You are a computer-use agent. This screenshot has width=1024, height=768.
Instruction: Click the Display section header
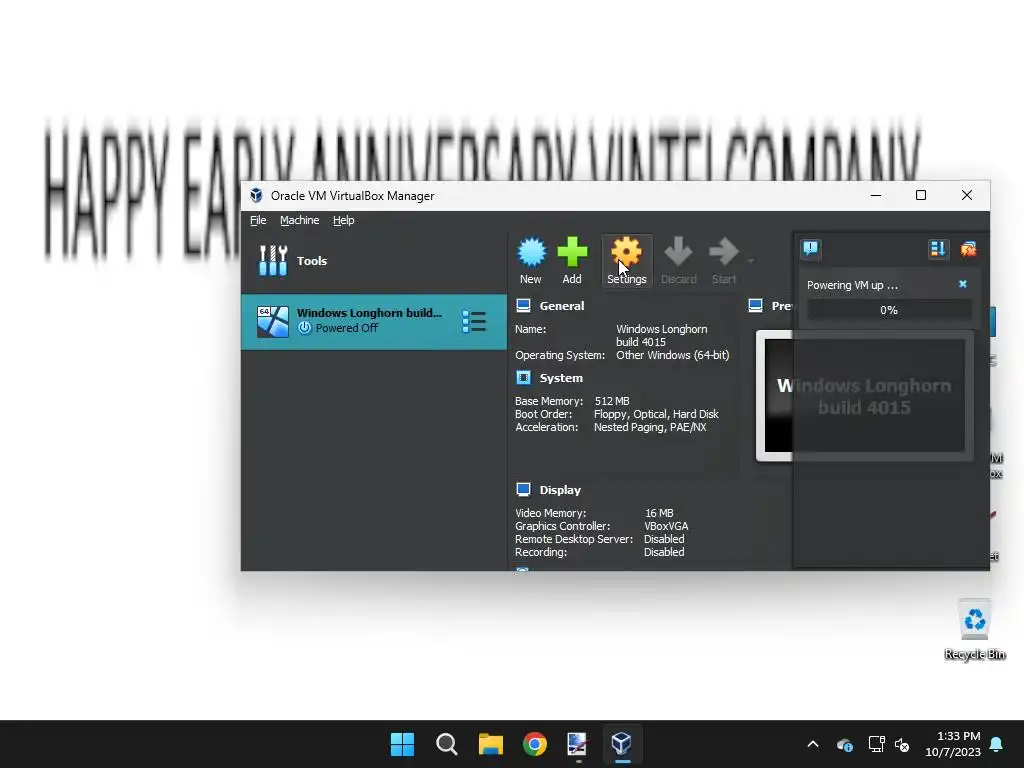tap(560, 490)
